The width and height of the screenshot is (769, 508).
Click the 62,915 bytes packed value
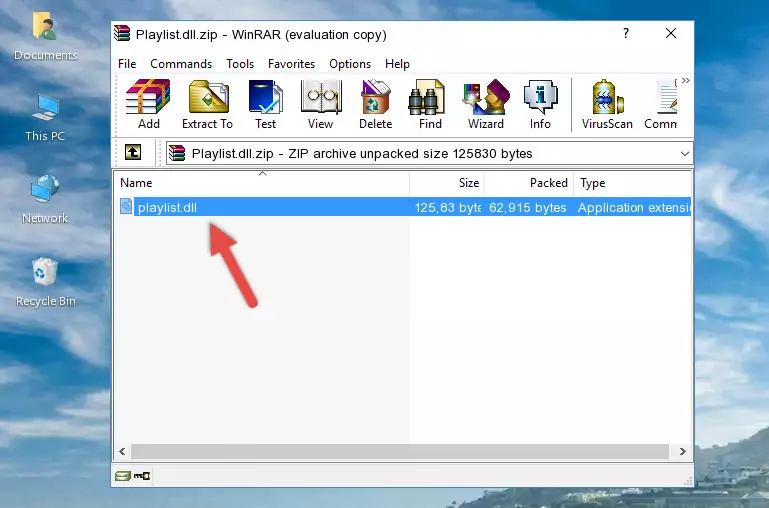click(x=528, y=207)
